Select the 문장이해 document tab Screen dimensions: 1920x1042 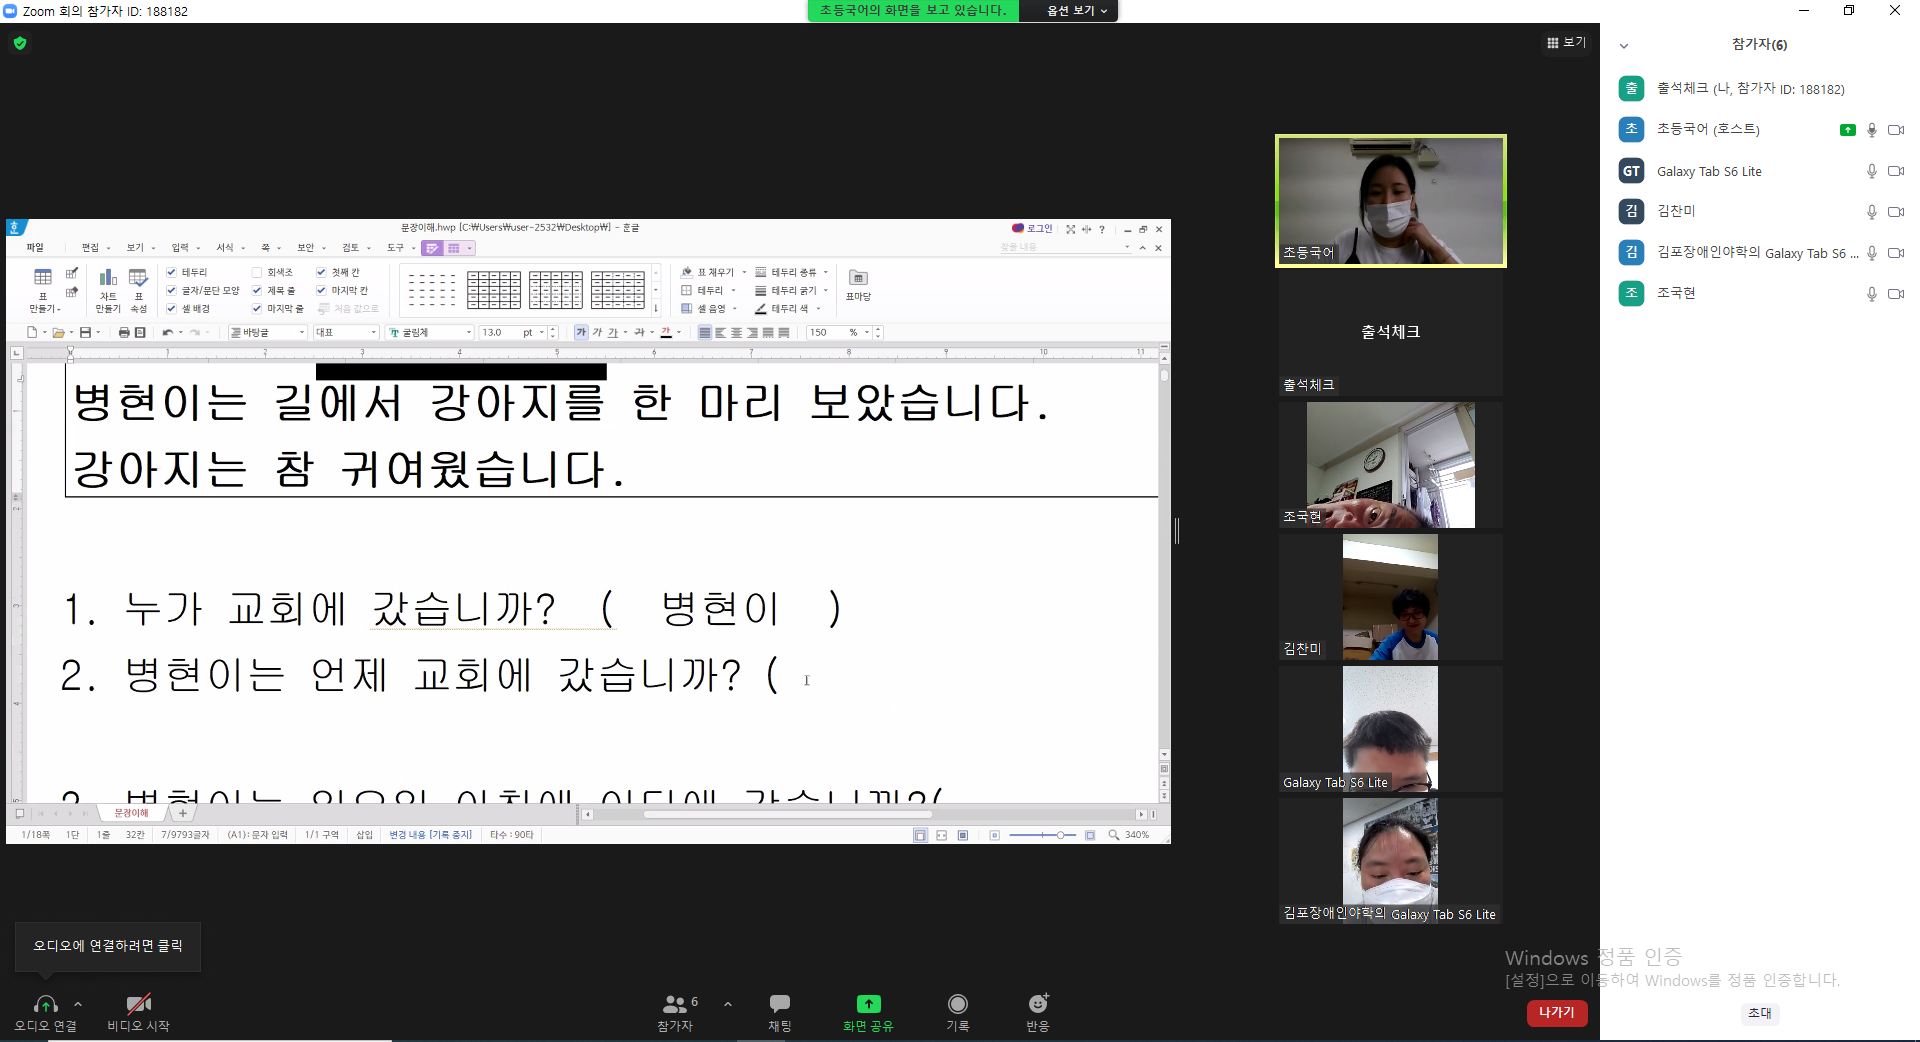tap(131, 813)
